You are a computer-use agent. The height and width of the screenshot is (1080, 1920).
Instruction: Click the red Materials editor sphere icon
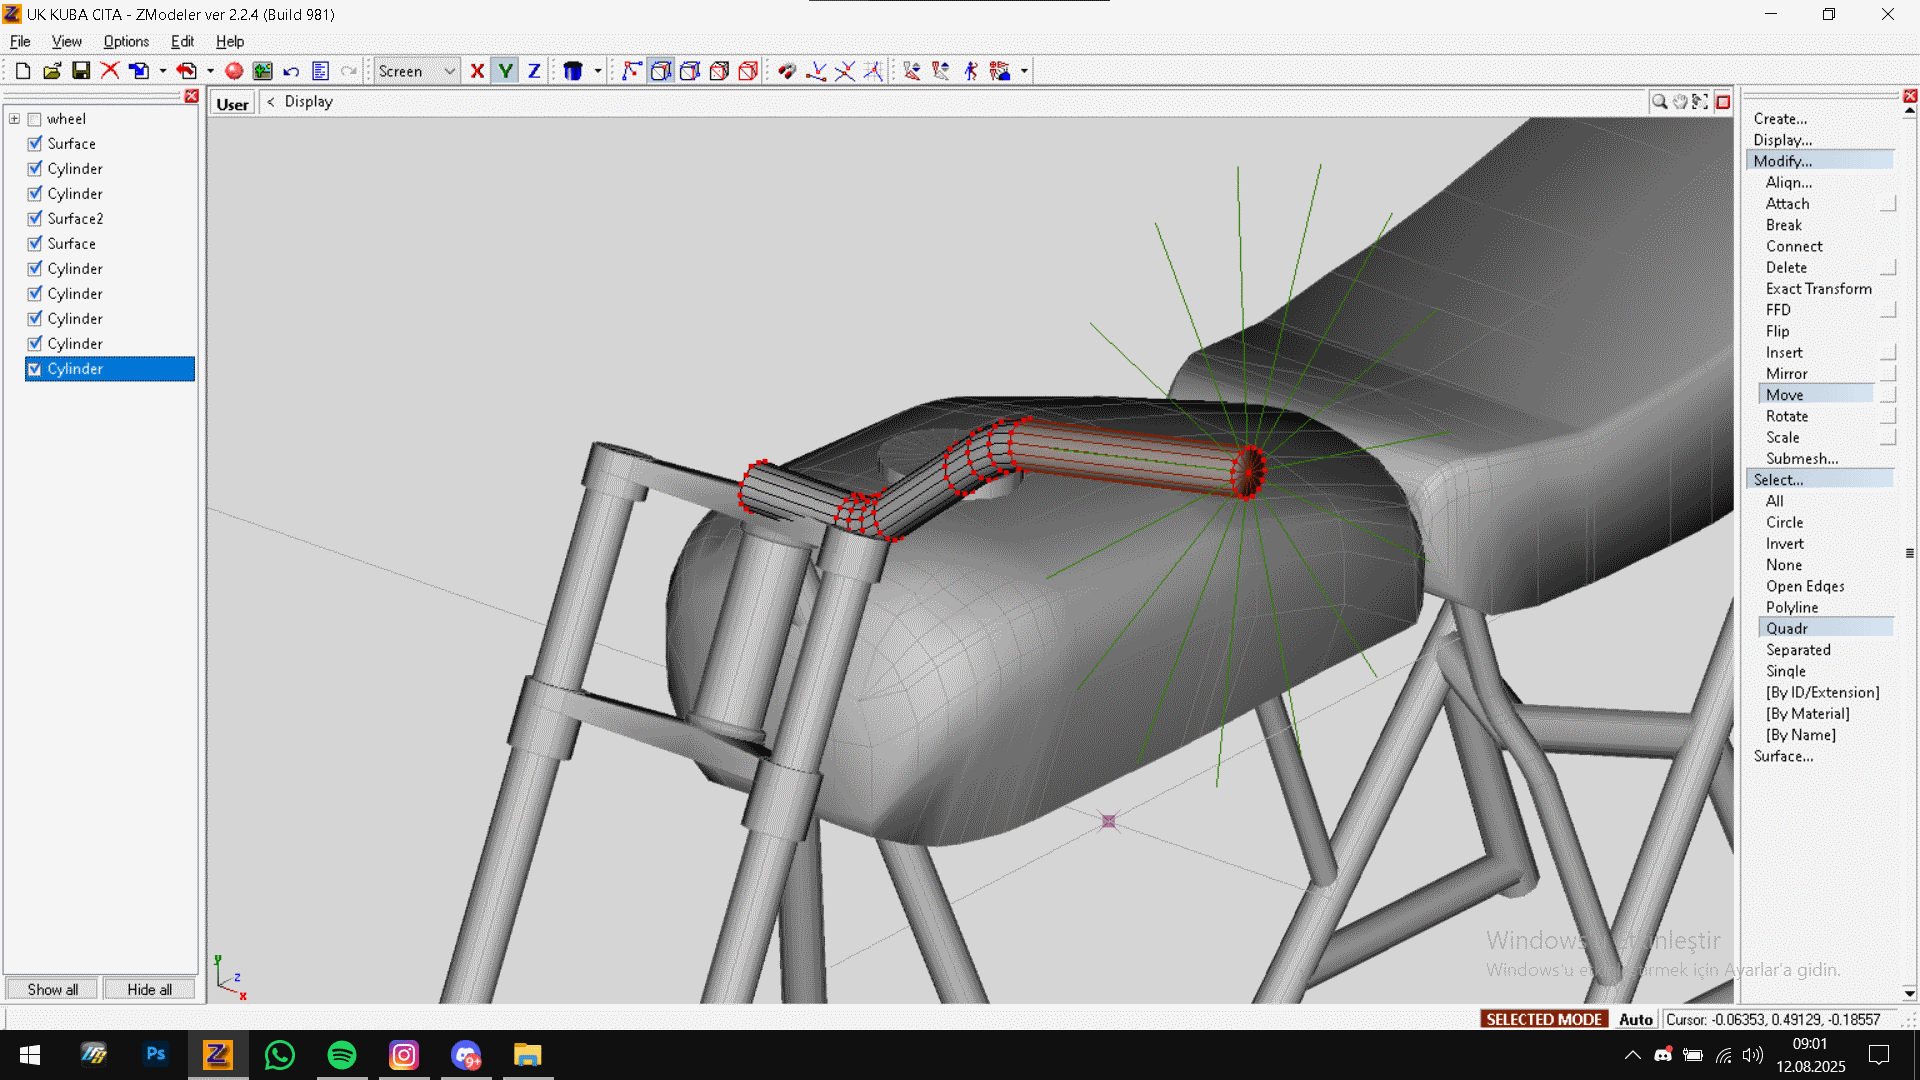(234, 71)
